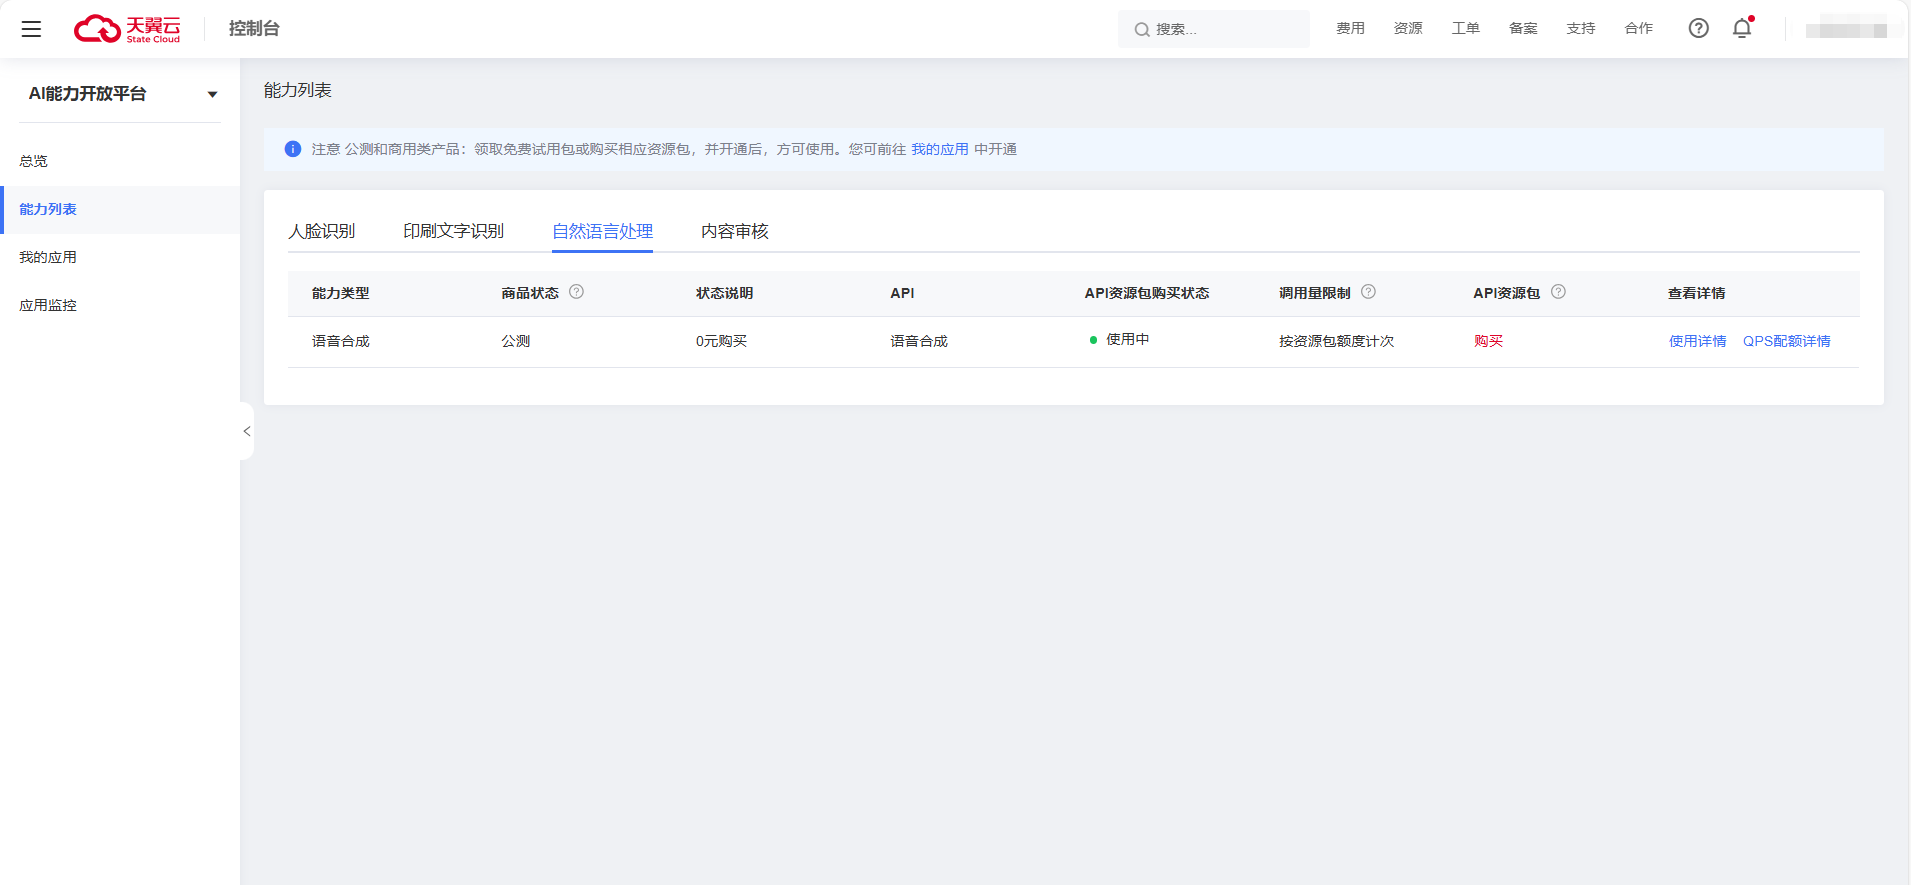Select 能力列表 in the sidebar
This screenshot has width=1911, height=885.
[120, 209]
